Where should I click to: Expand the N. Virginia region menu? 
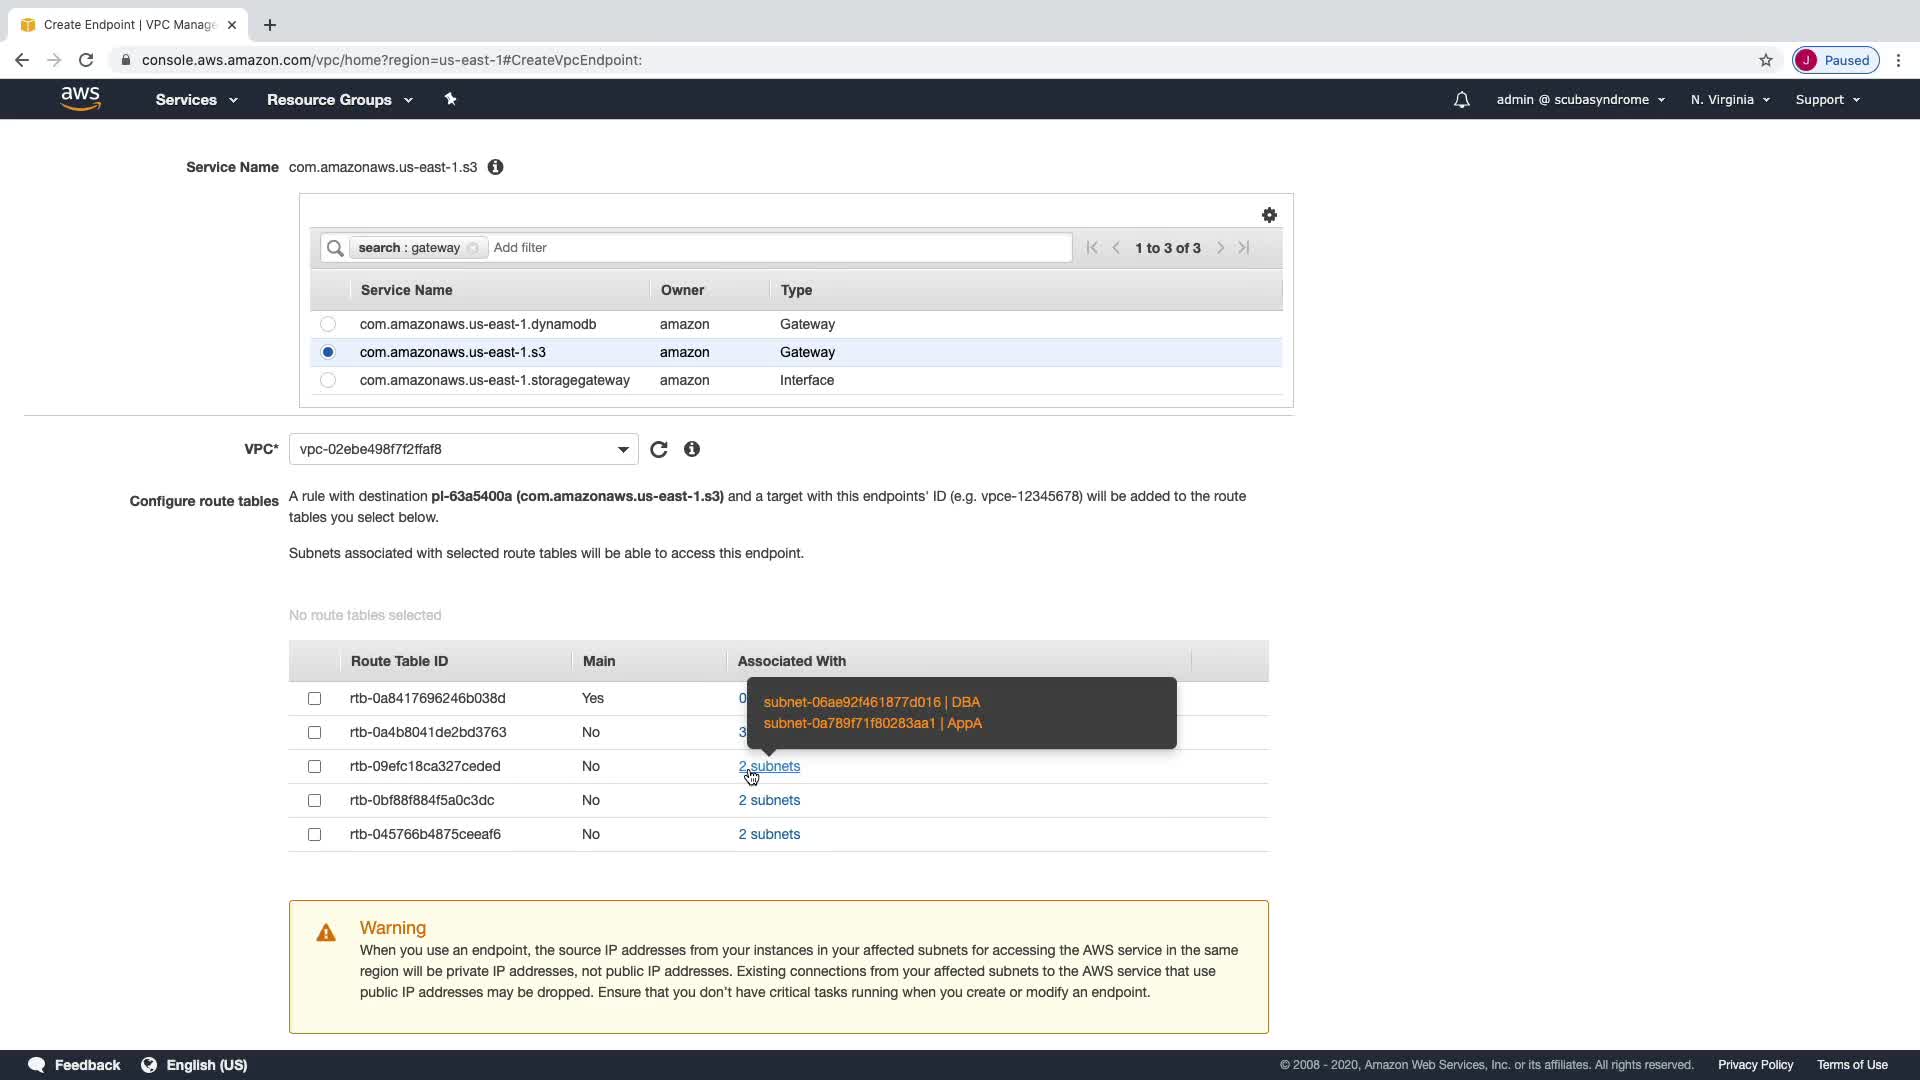(x=1730, y=100)
